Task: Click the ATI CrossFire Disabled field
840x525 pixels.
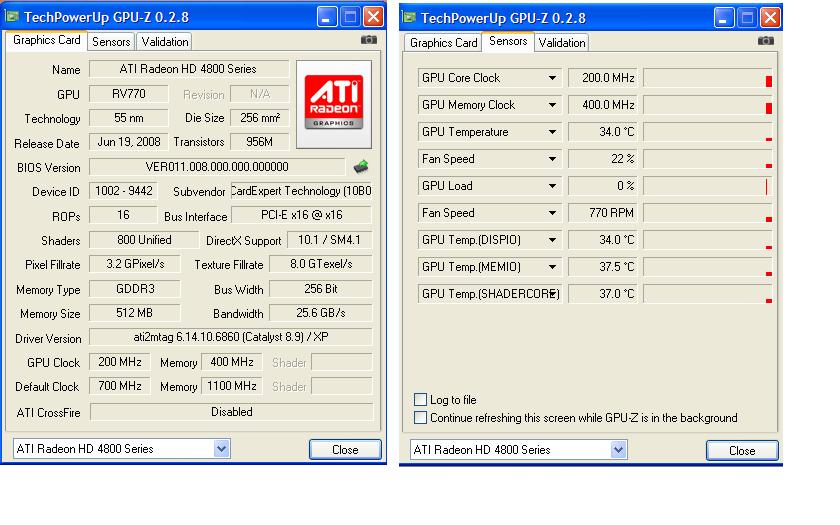Action: 231,411
